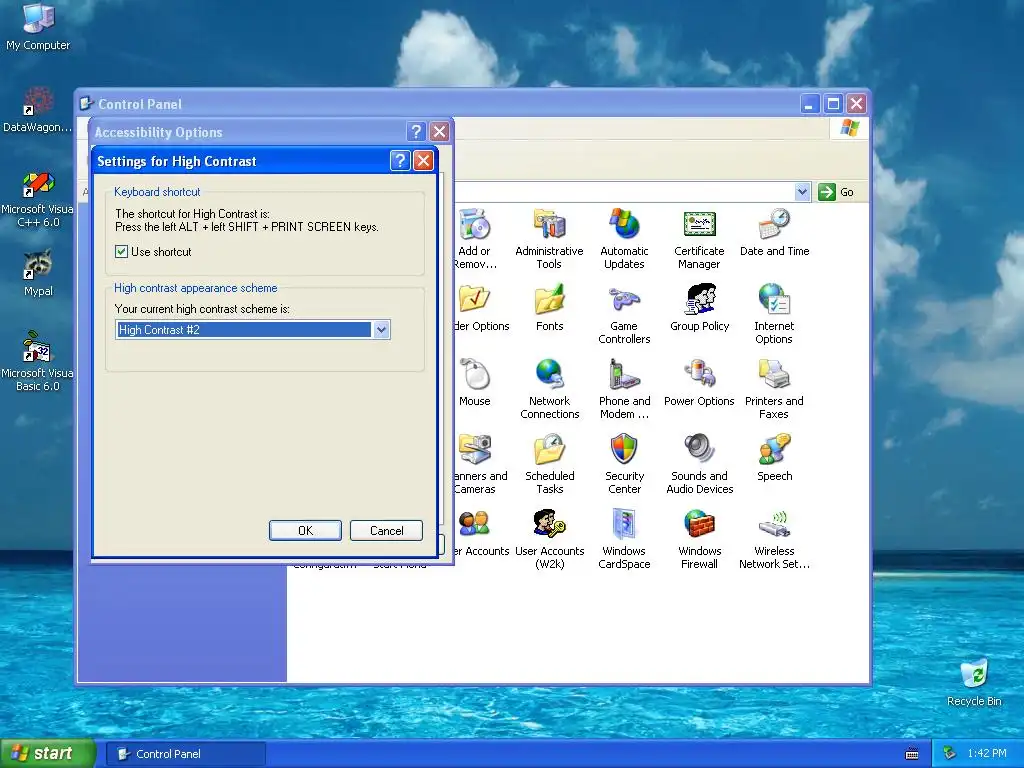
Task: Open Date and Time icon
Action: (775, 232)
